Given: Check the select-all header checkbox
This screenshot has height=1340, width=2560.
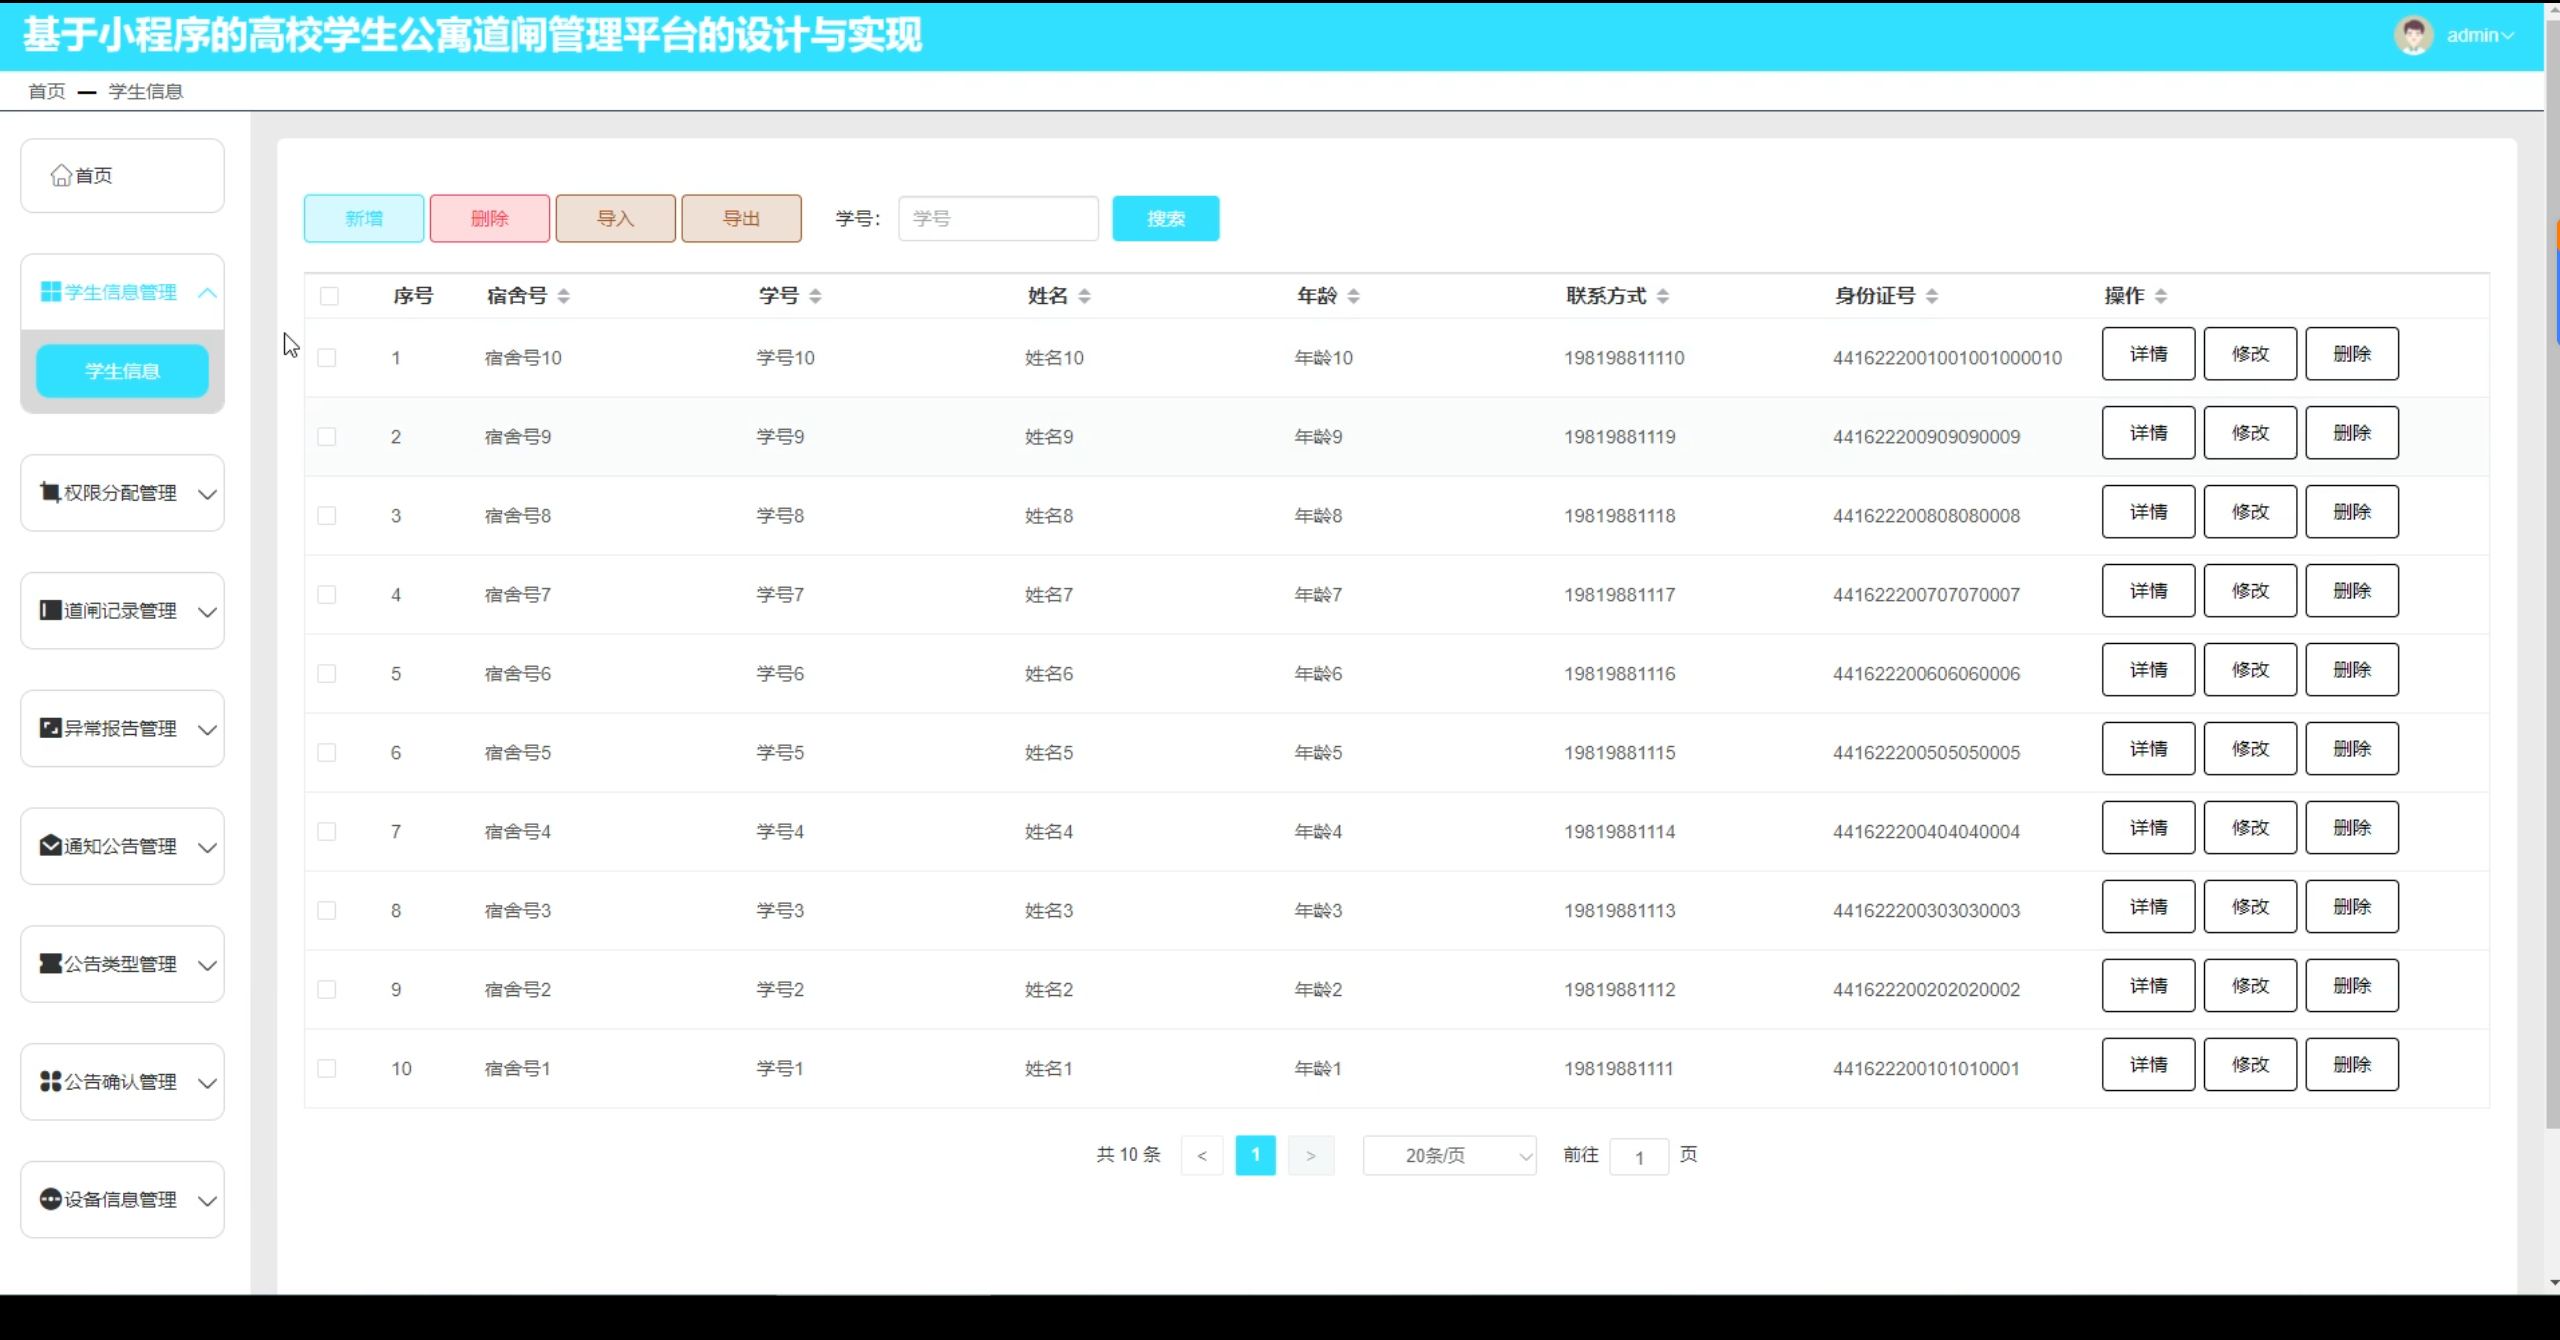Looking at the screenshot, I should [x=329, y=296].
